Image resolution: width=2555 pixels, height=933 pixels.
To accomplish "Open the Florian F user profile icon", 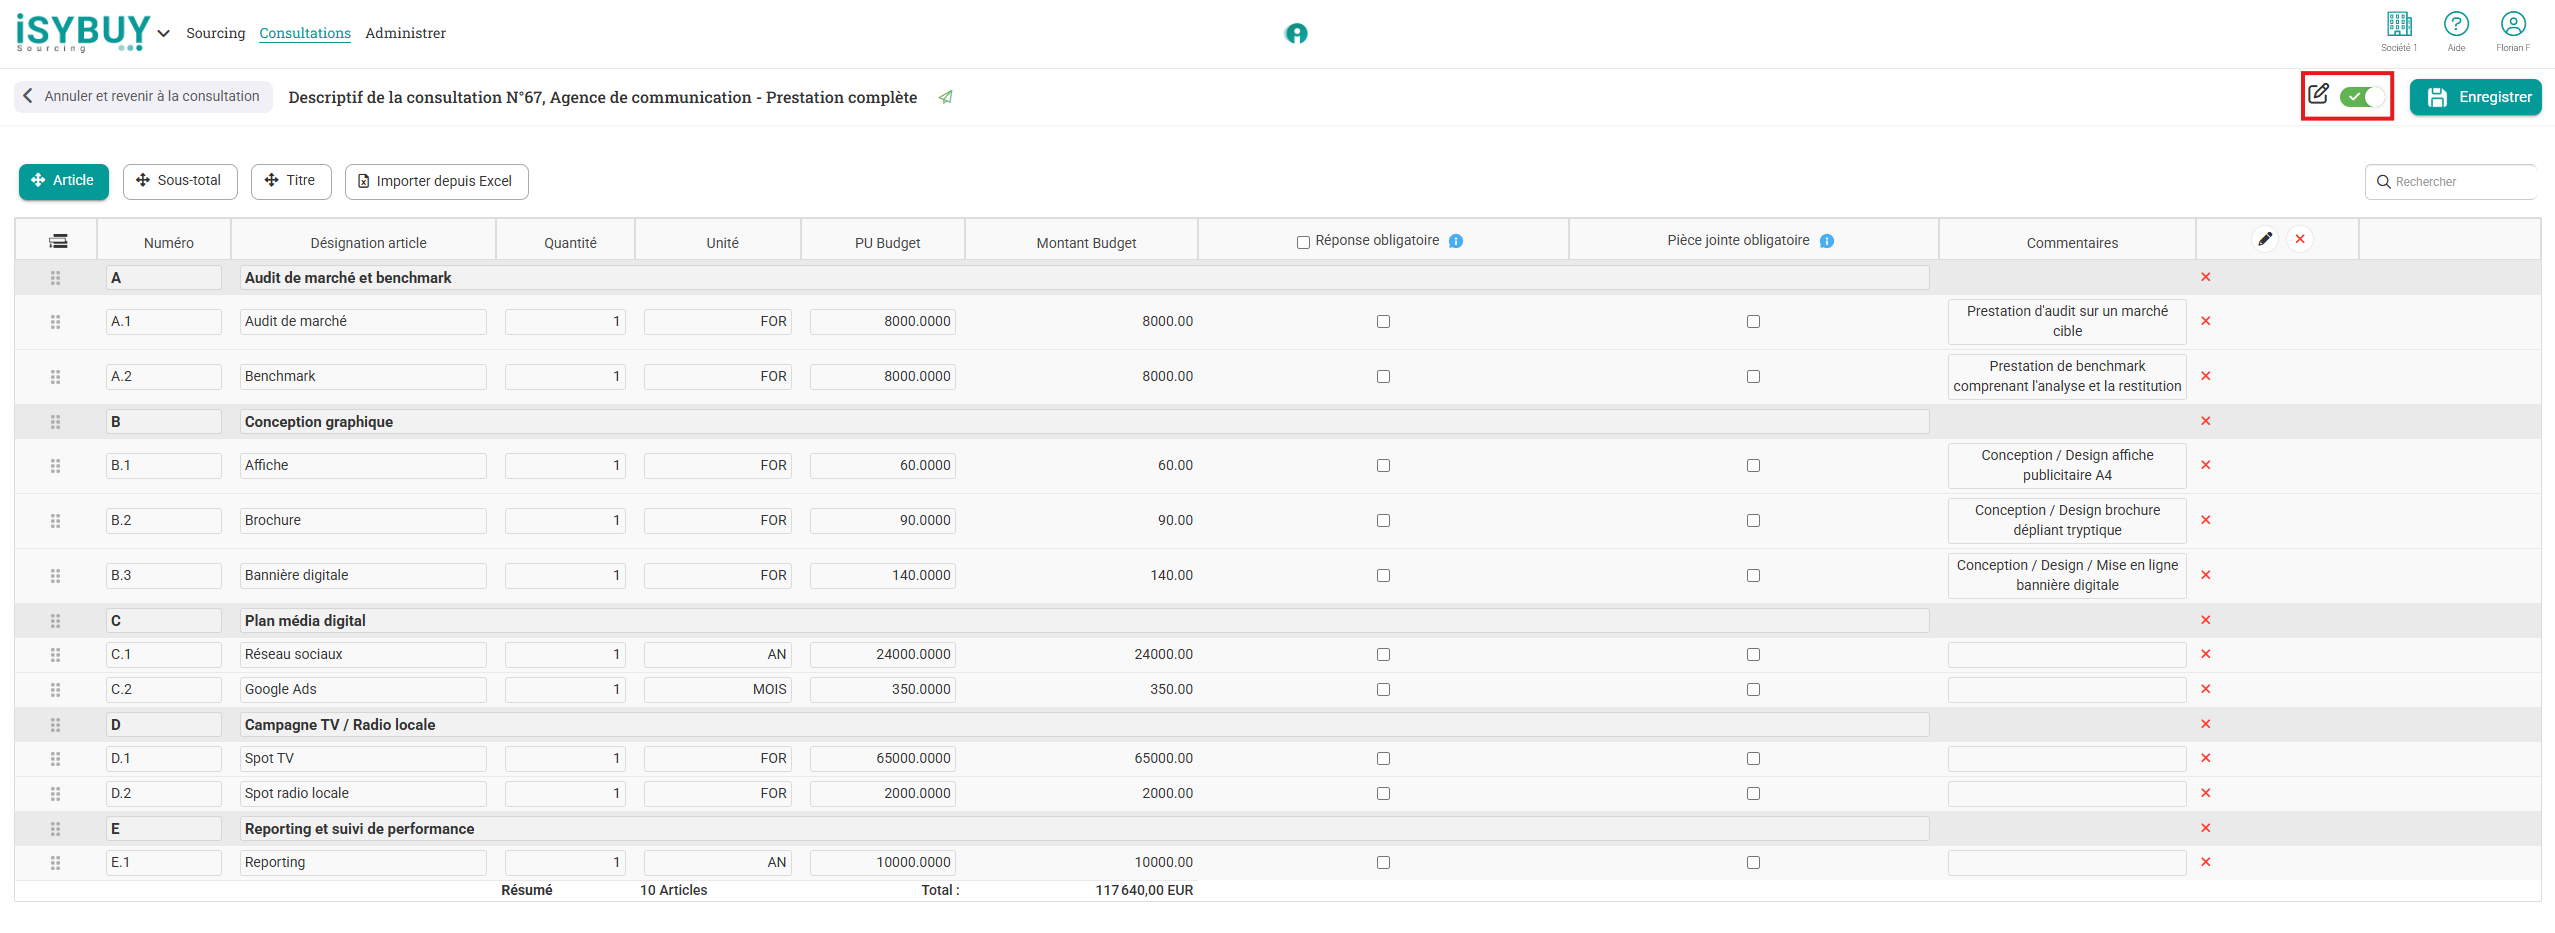I will coord(2513,24).
